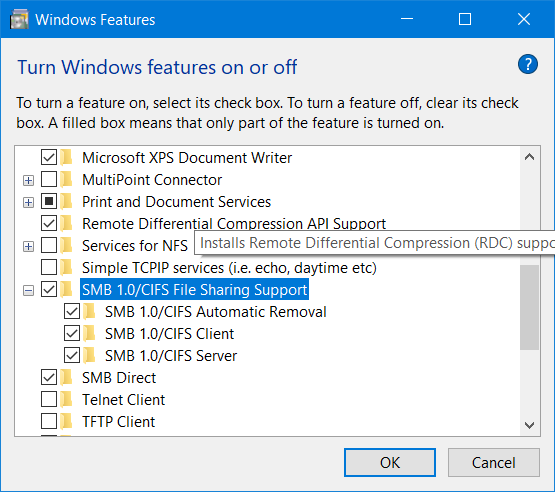555x492 pixels.
Task: Click folder icon next to SMB 1.0/CIFS Client
Action: click(x=90, y=334)
